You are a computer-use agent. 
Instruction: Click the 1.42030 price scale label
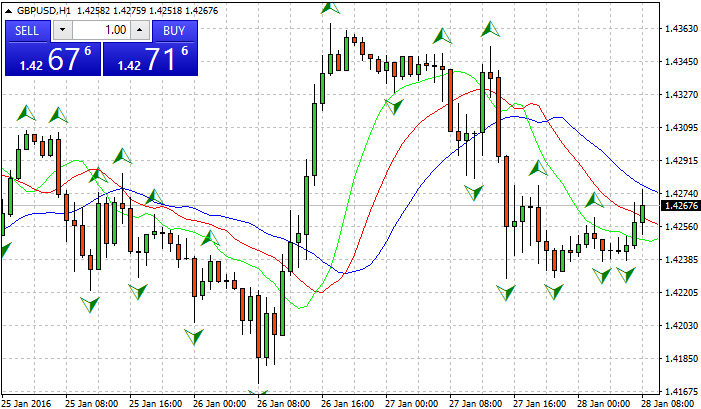tap(681, 326)
